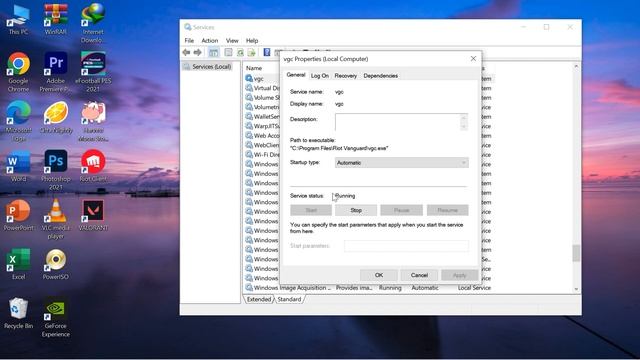
Task: Click Export List icon in Services toolbar
Action: click(x=251, y=52)
